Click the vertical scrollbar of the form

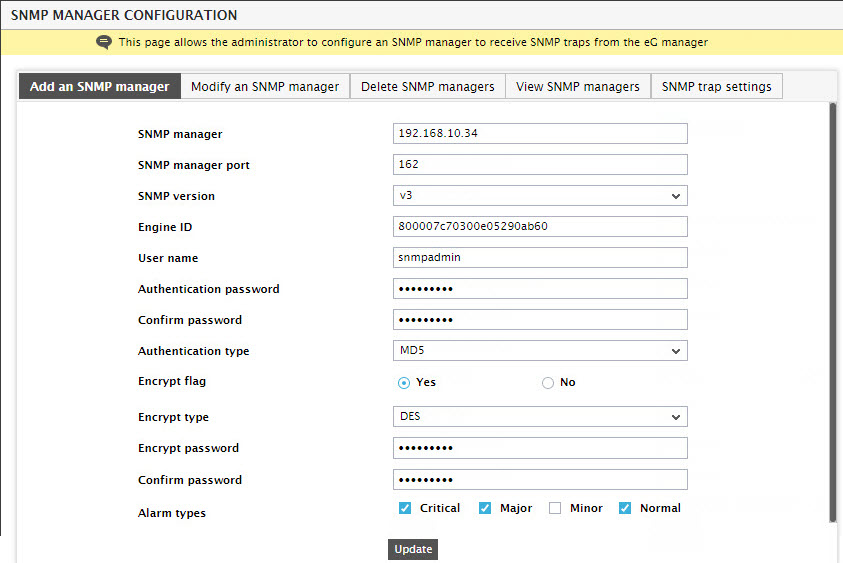pyautogui.click(x=833, y=312)
